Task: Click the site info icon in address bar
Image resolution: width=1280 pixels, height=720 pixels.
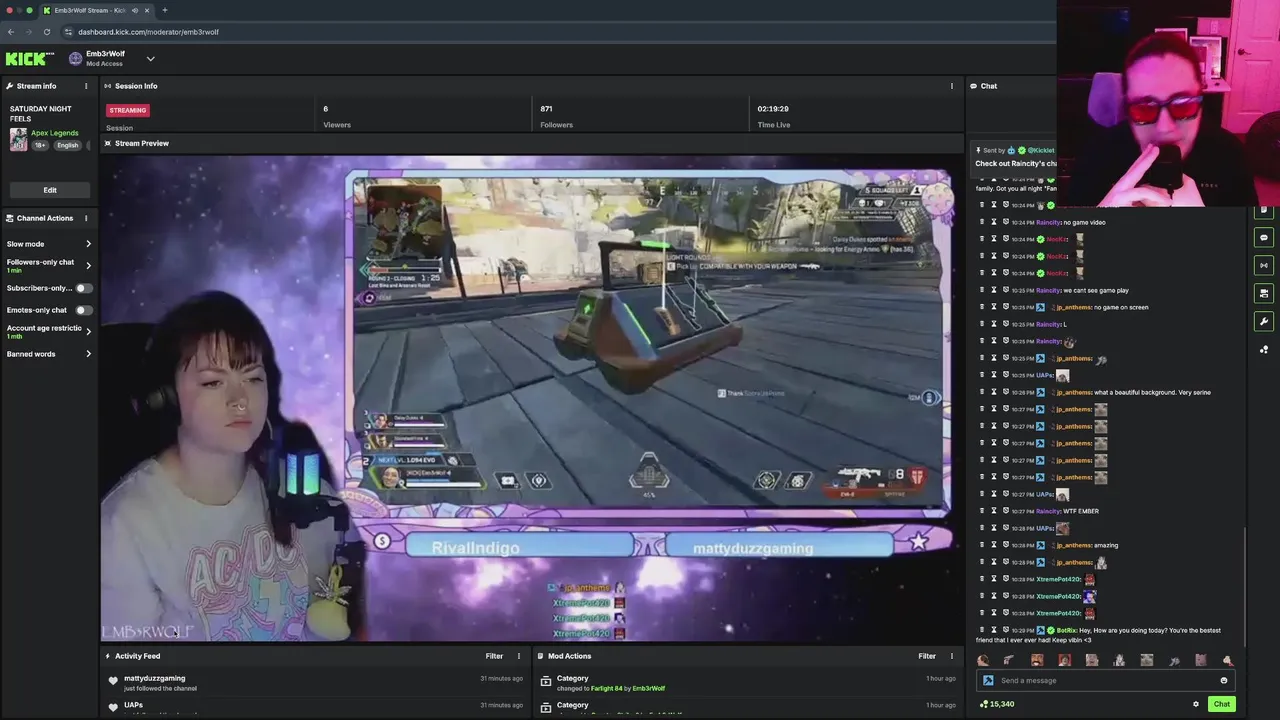Action: [x=68, y=32]
